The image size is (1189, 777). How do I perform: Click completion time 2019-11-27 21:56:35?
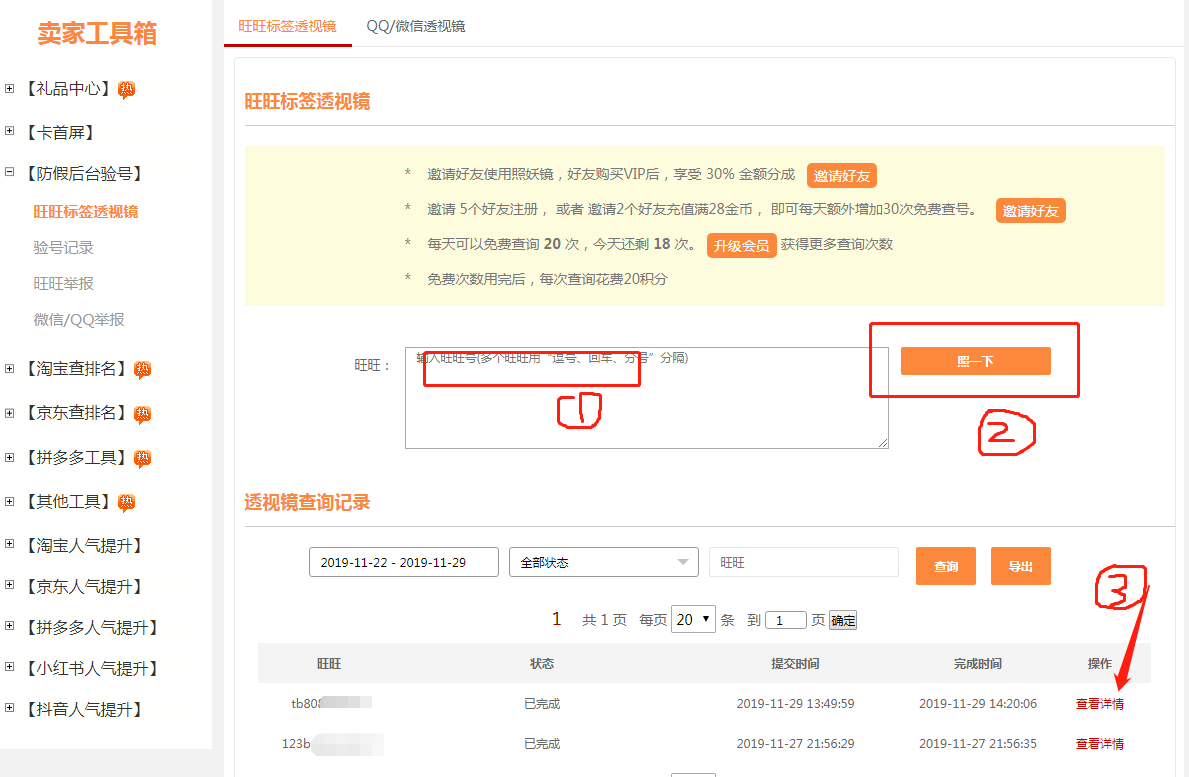coord(978,744)
